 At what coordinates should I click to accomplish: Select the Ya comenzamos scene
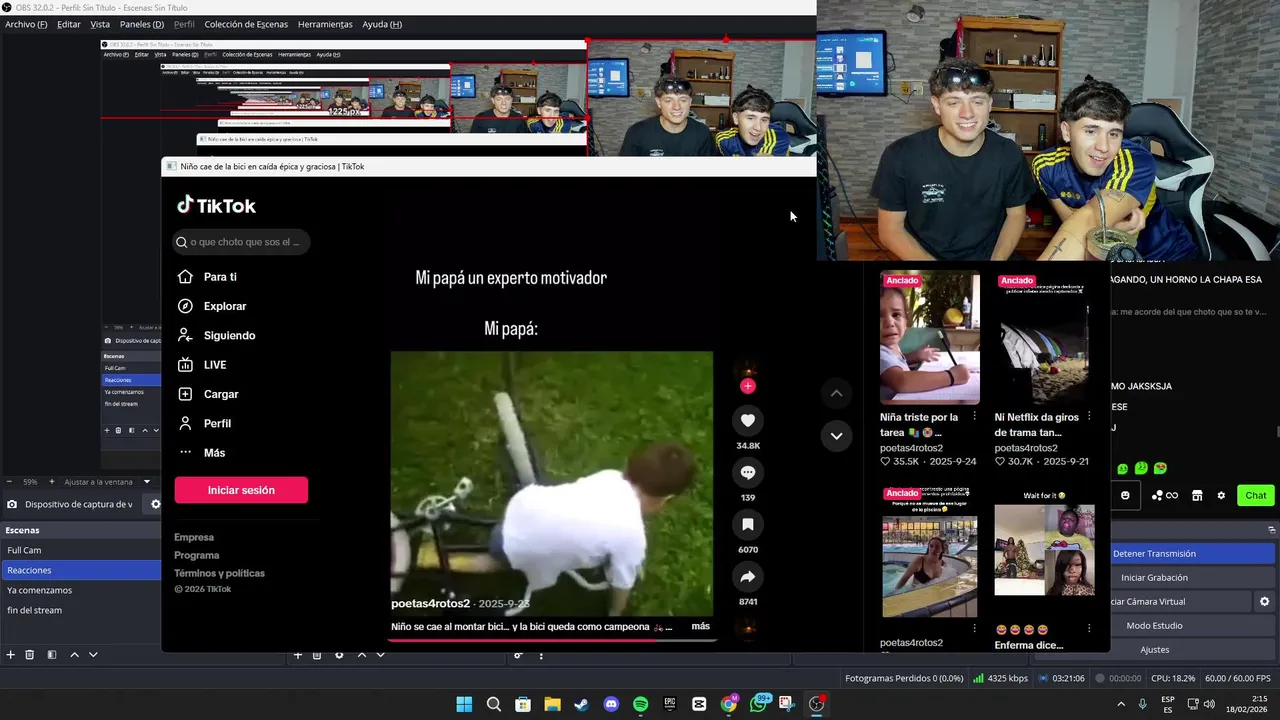(x=80, y=590)
